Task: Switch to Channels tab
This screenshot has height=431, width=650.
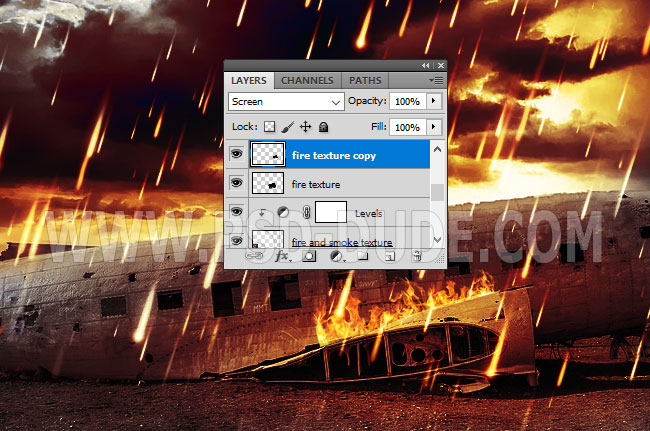Action: coord(307,80)
